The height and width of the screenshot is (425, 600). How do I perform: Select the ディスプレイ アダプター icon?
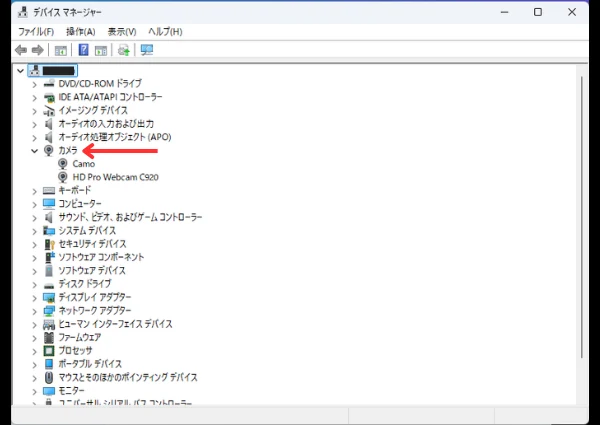(49, 297)
